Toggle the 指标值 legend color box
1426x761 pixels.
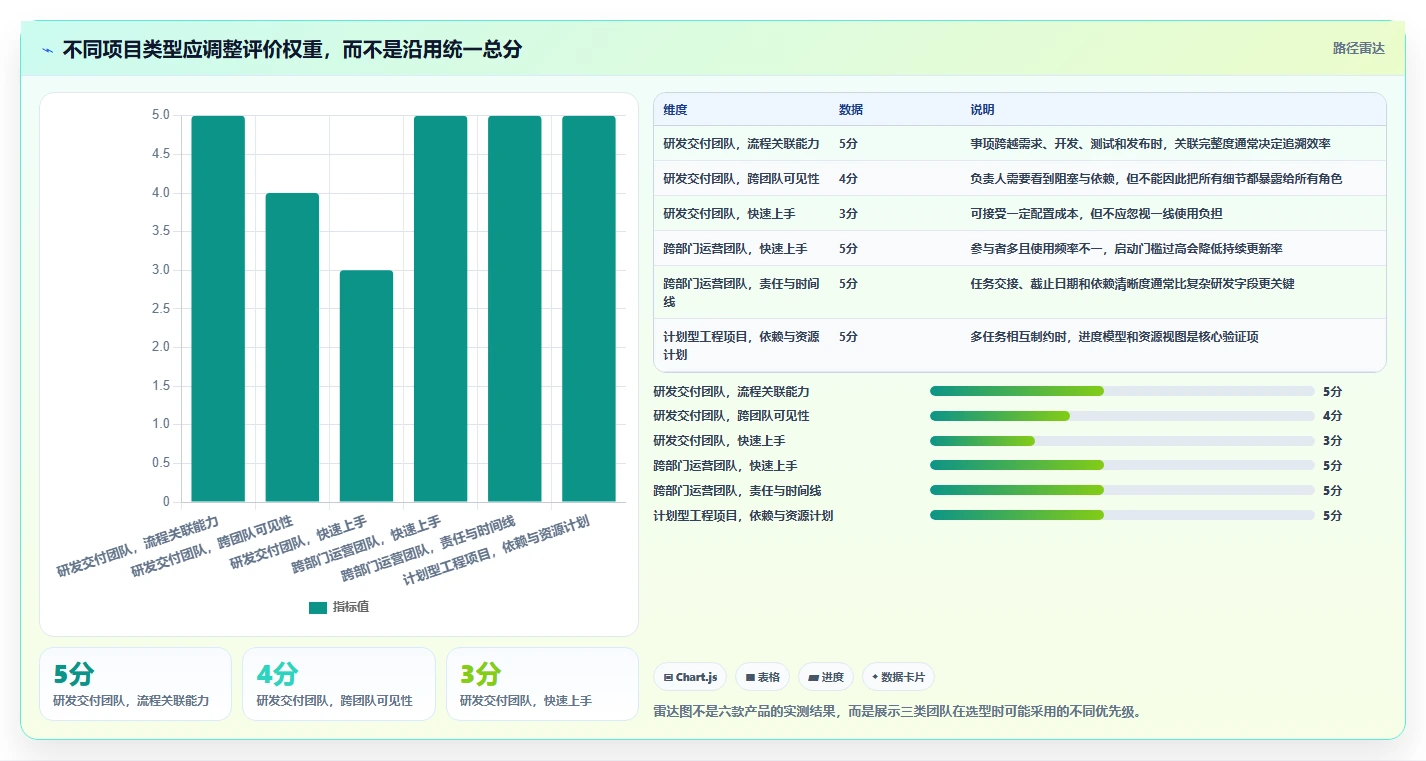tap(318, 607)
